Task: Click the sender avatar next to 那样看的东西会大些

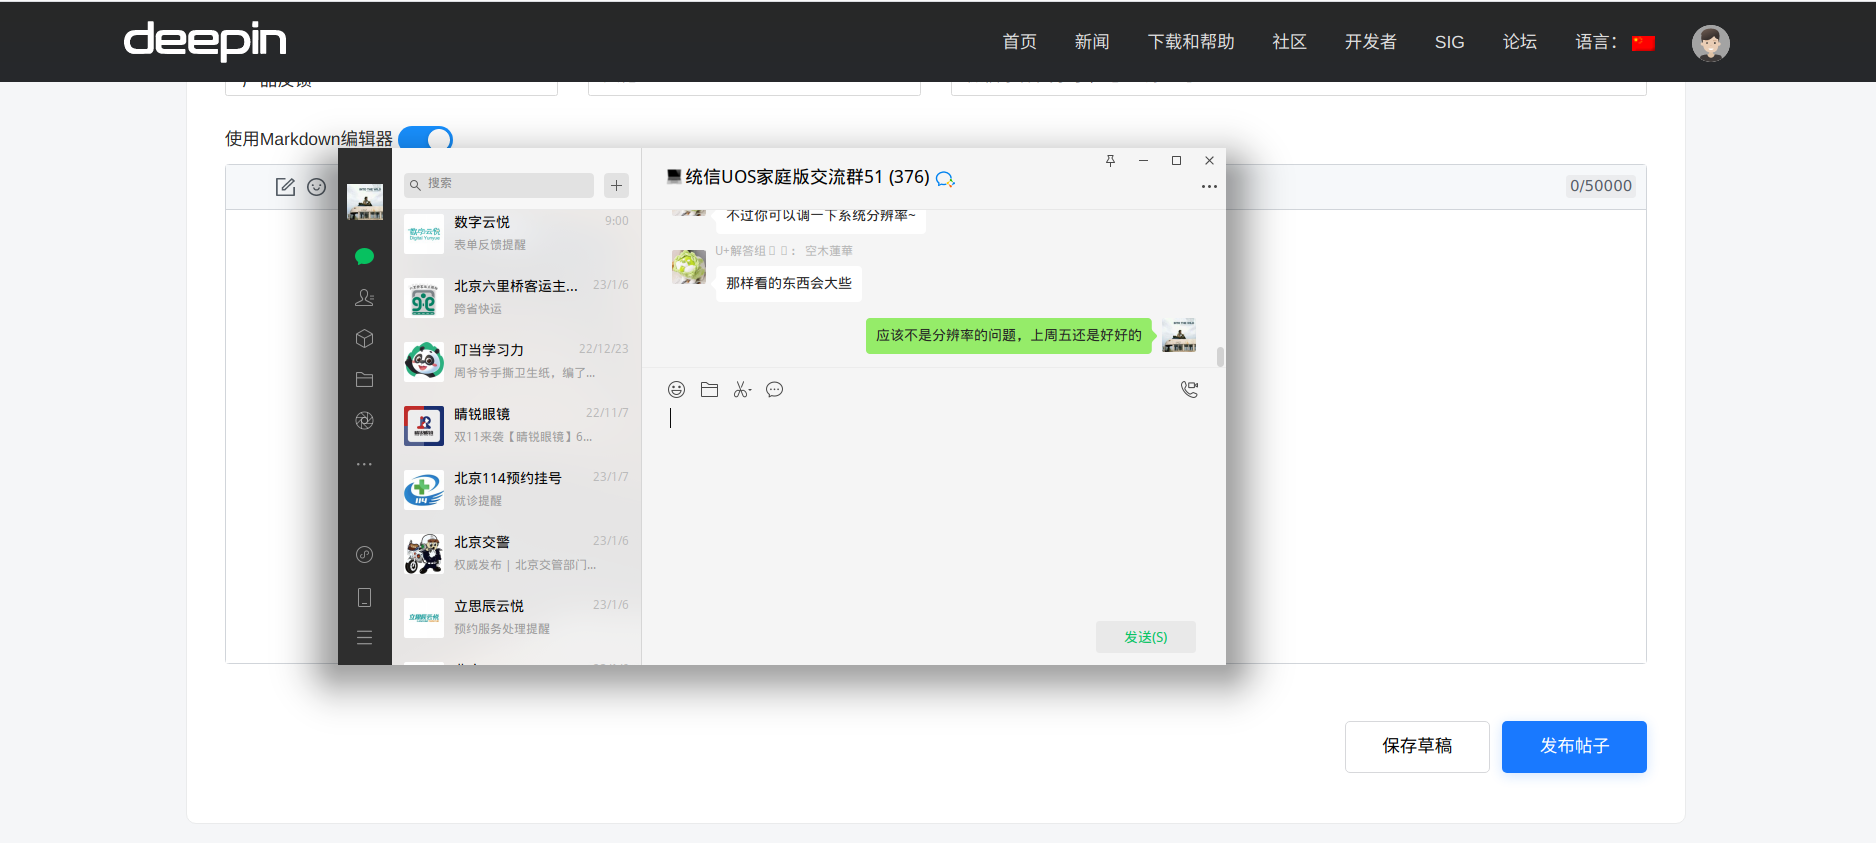Action: pyautogui.click(x=689, y=267)
